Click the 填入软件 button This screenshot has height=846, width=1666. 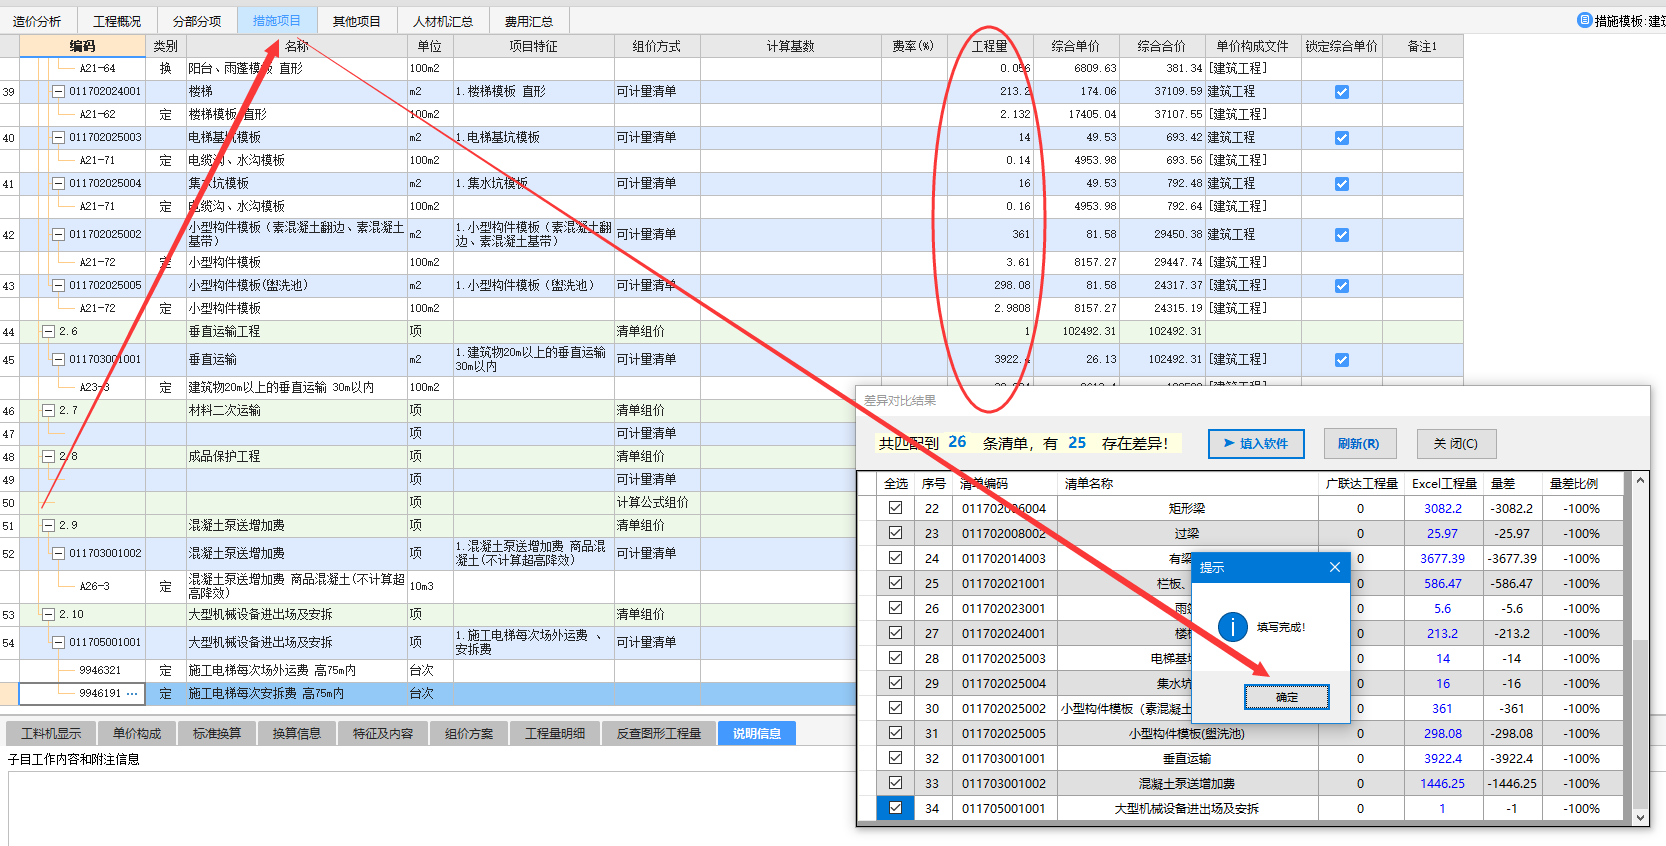1255,443
